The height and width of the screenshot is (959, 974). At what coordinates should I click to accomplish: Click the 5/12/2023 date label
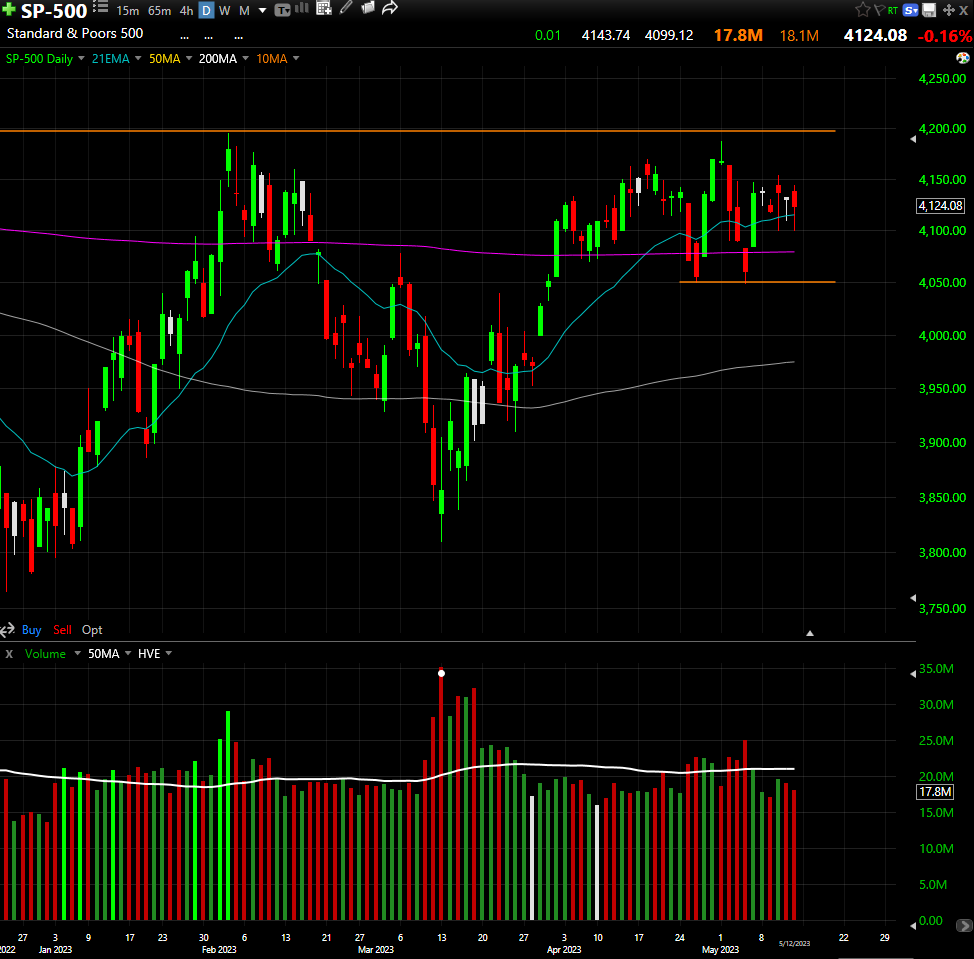pos(794,943)
